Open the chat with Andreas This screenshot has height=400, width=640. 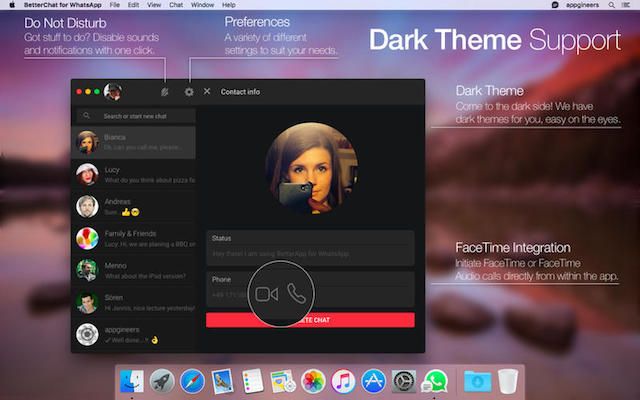(x=133, y=207)
